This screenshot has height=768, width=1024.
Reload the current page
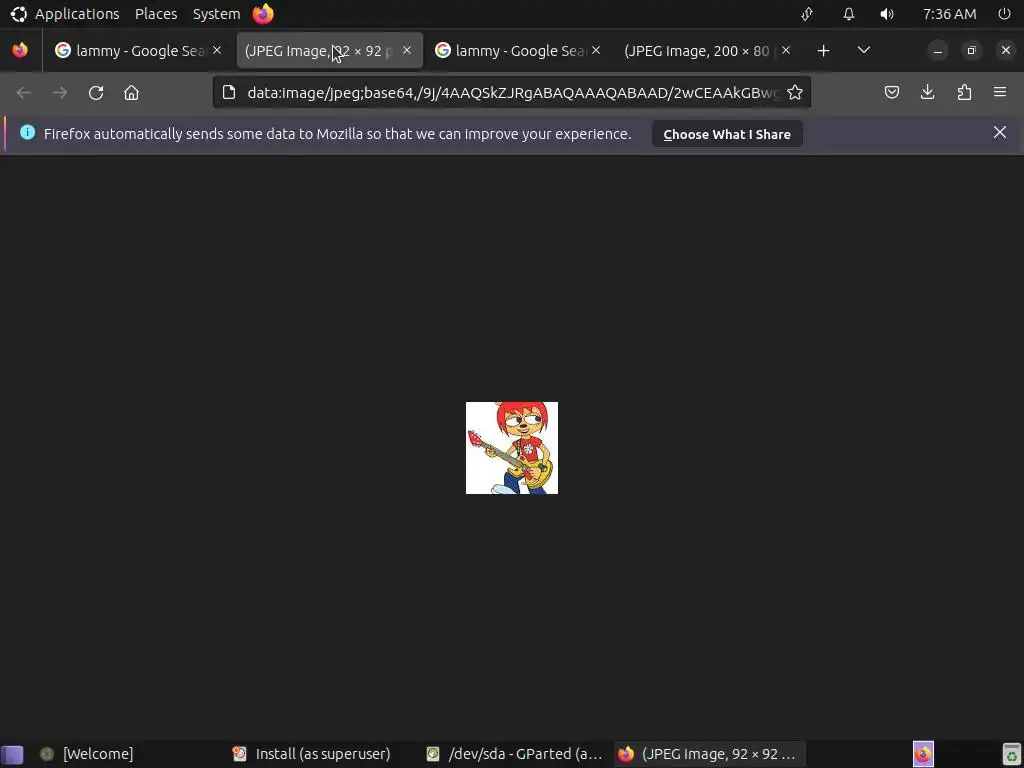click(x=96, y=93)
